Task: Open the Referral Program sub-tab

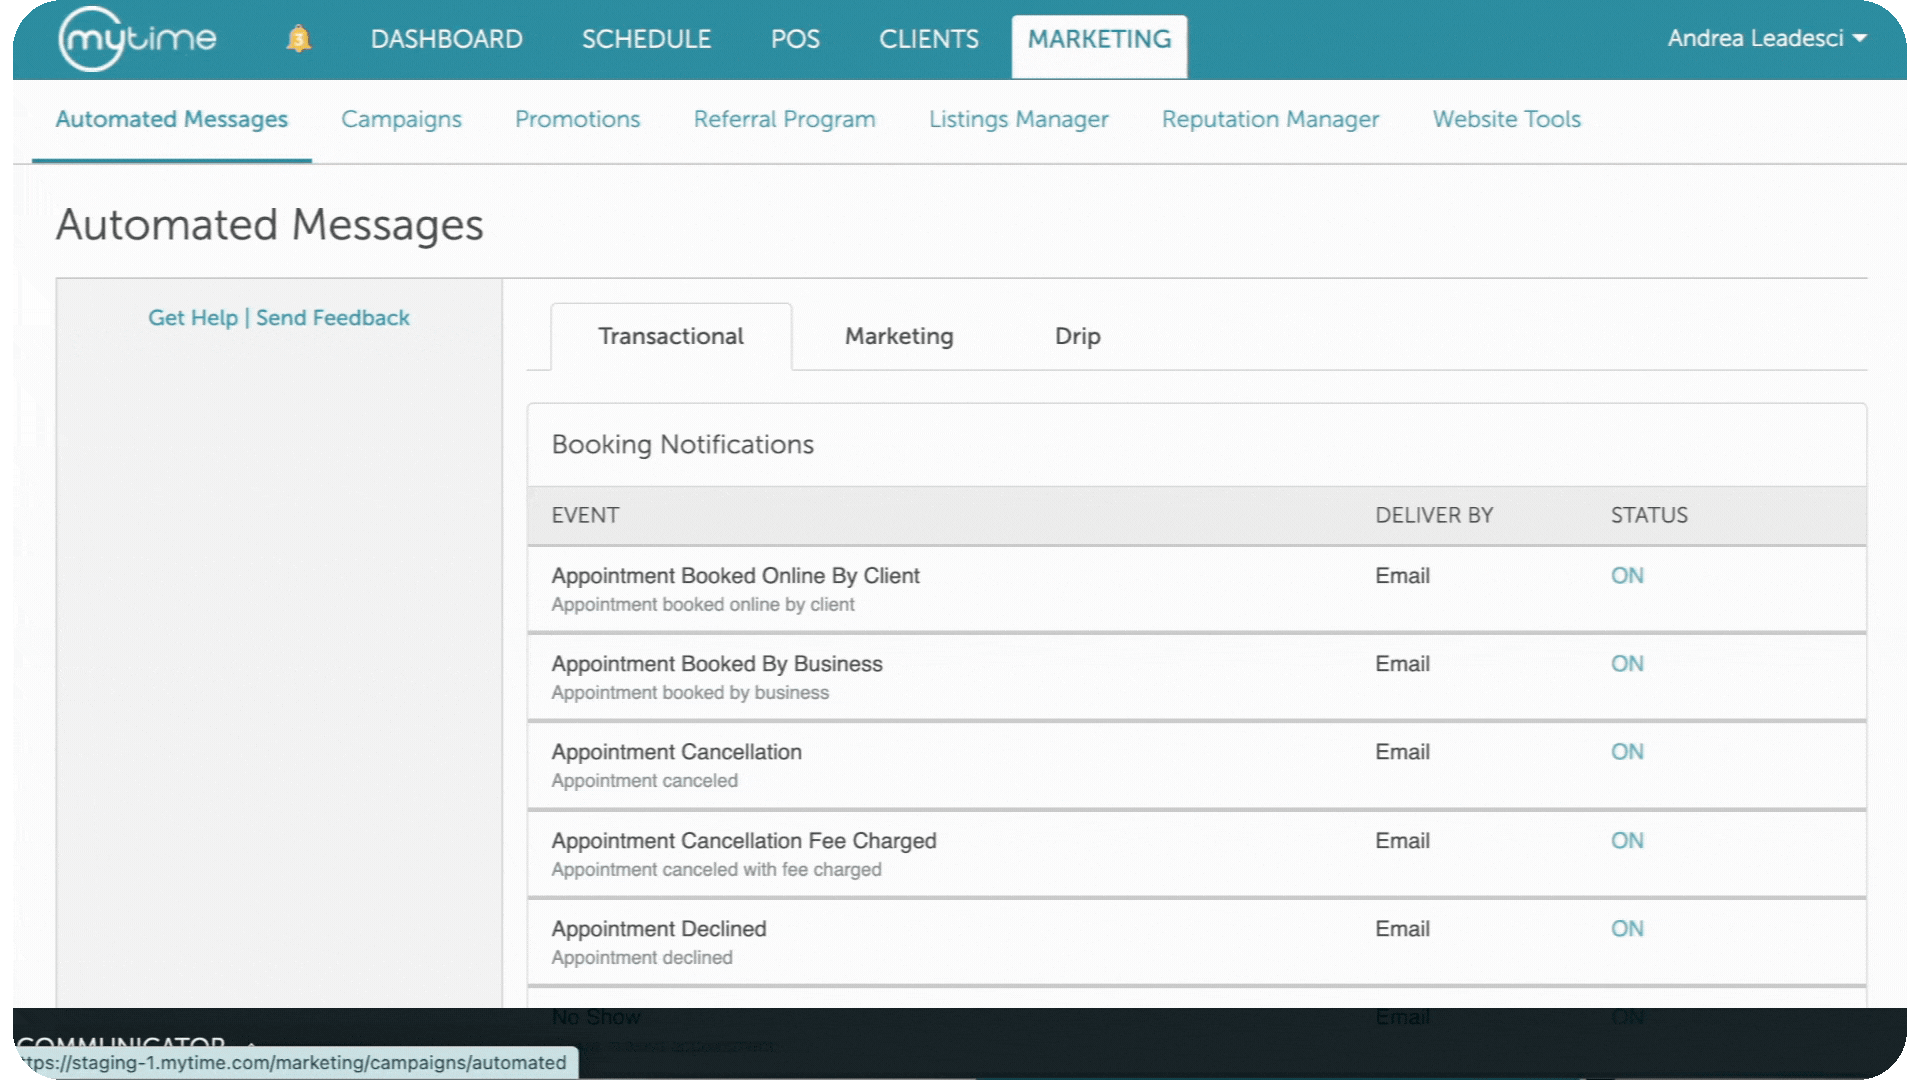Action: 784,119
